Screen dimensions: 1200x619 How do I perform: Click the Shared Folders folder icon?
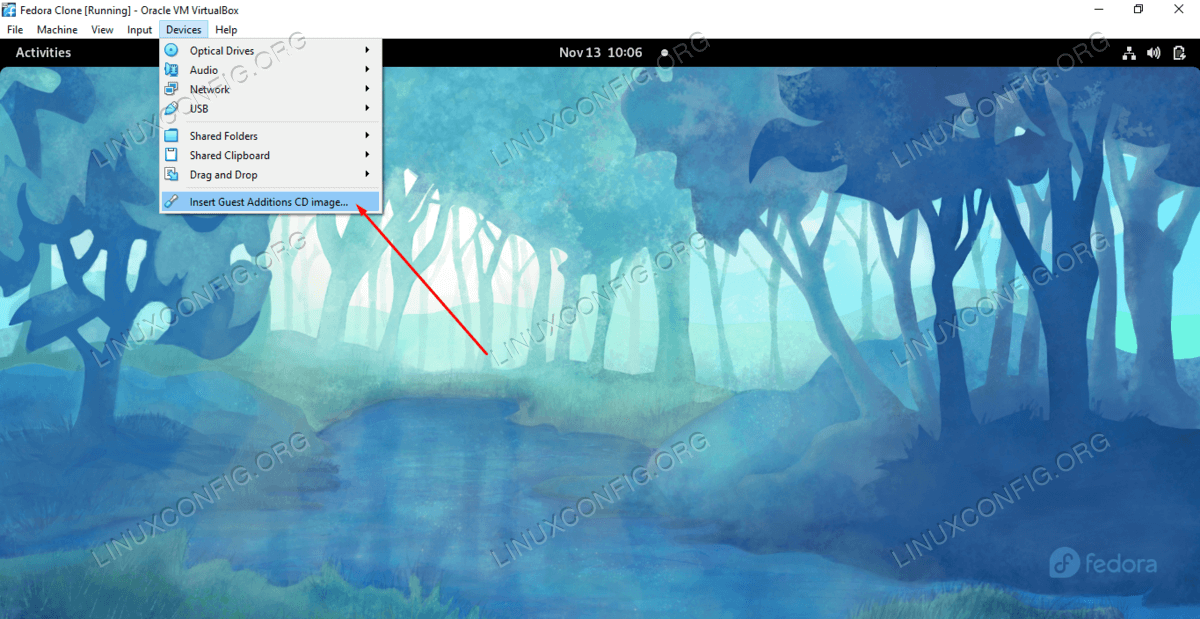point(171,136)
